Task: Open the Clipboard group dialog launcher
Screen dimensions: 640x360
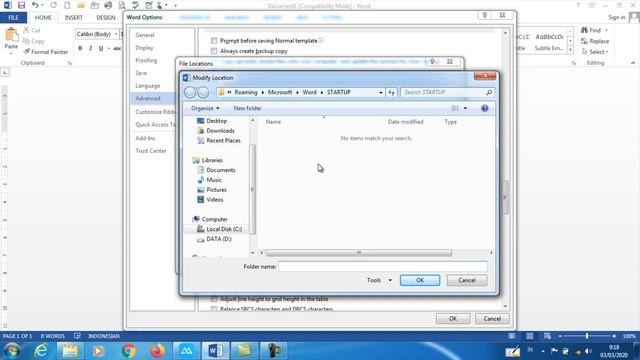Action: (69, 63)
